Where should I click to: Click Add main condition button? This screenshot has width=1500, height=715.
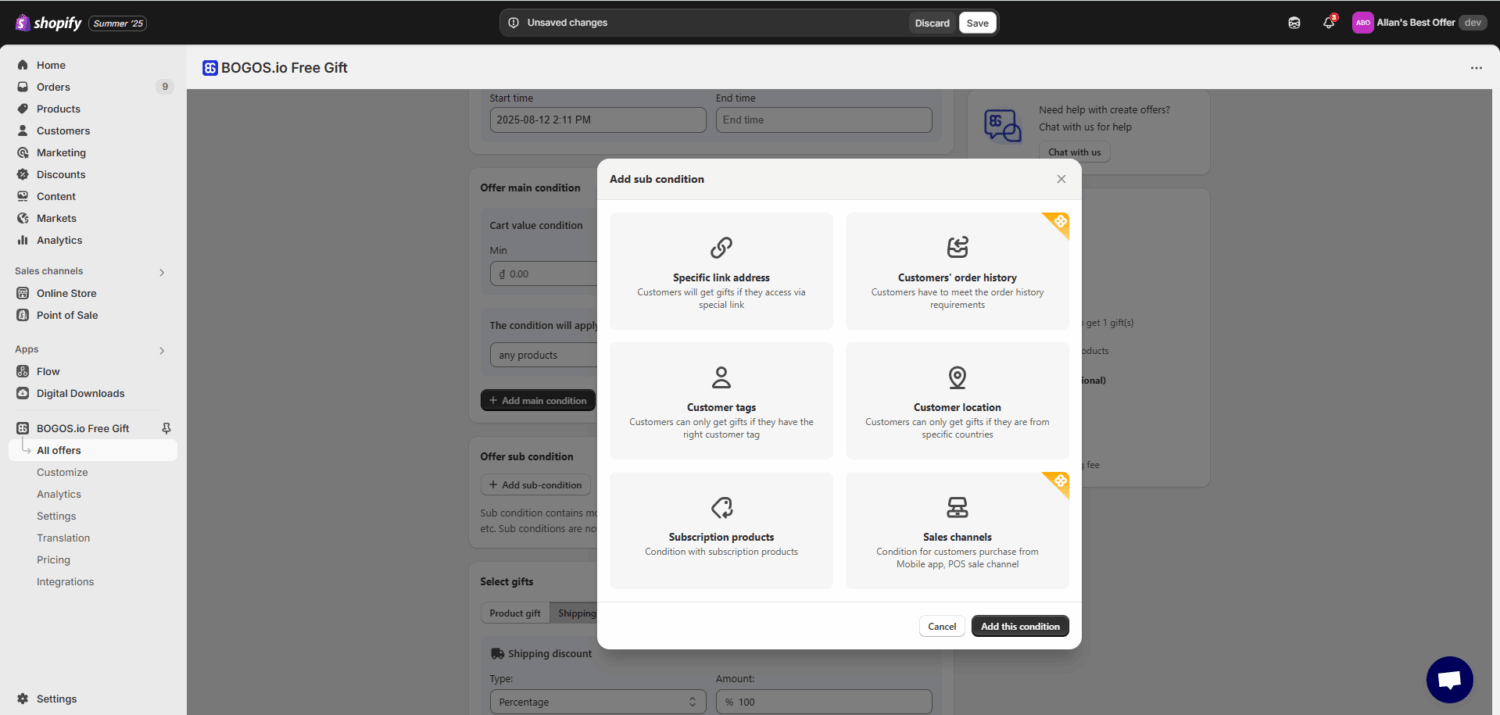[538, 400]
